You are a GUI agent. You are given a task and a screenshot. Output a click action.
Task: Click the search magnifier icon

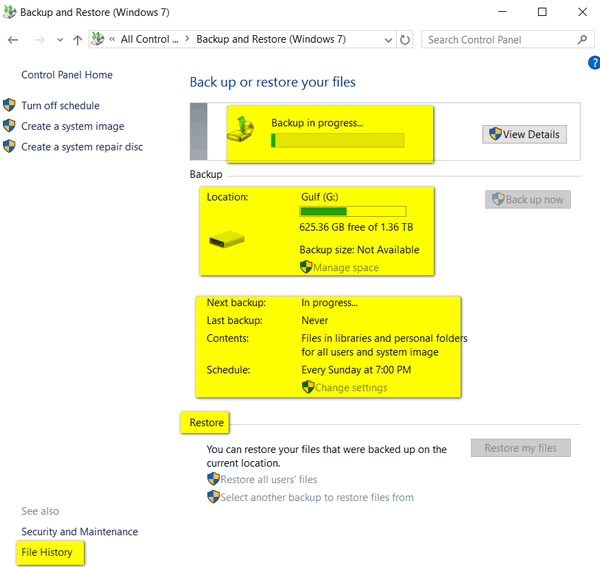pyautogui.click(x=582, y=39)
